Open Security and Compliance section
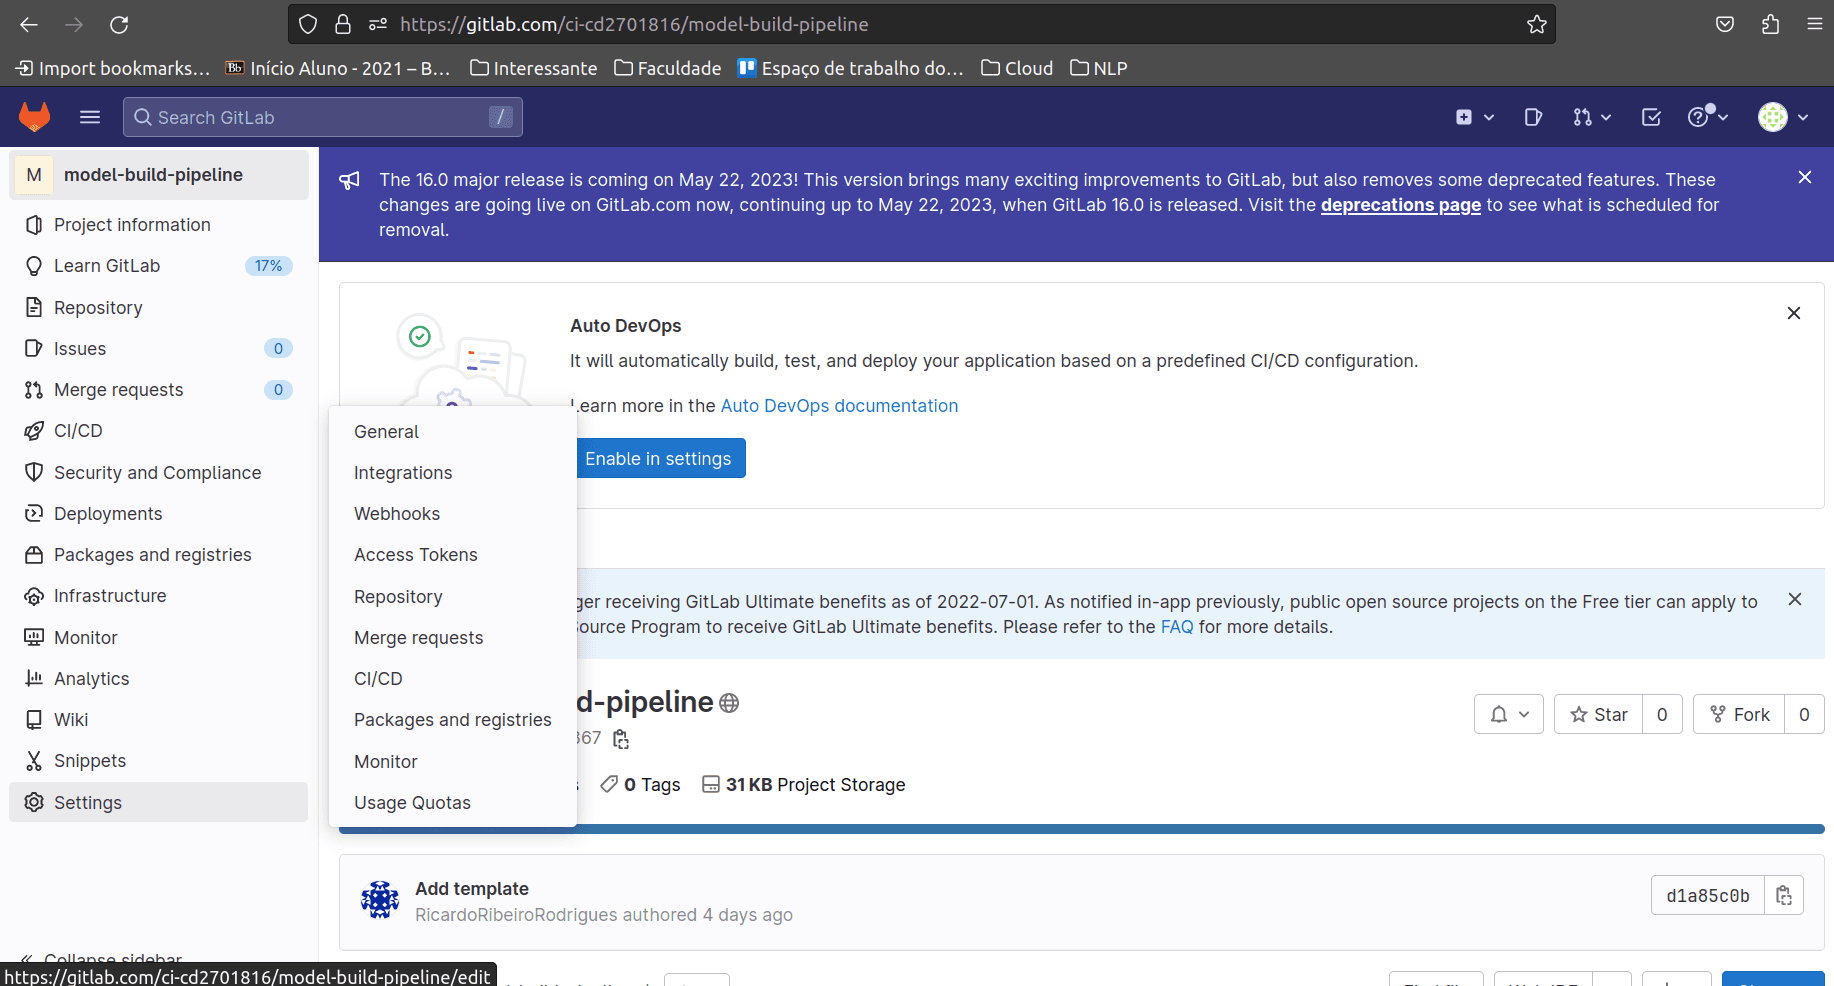Image resolution: width=1834 pixels, height=986 pixels. point(159,472)
